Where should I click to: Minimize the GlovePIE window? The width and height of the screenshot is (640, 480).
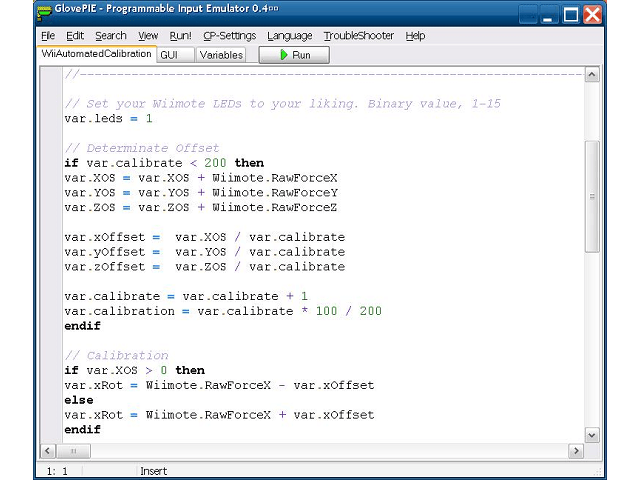click(x=547, y=14)
